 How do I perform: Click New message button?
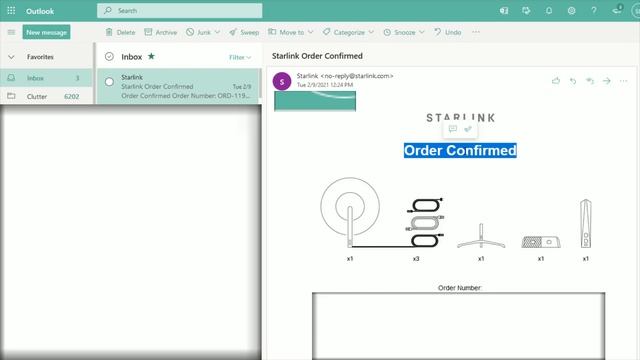pyautogui.click(x=46, y=32)
